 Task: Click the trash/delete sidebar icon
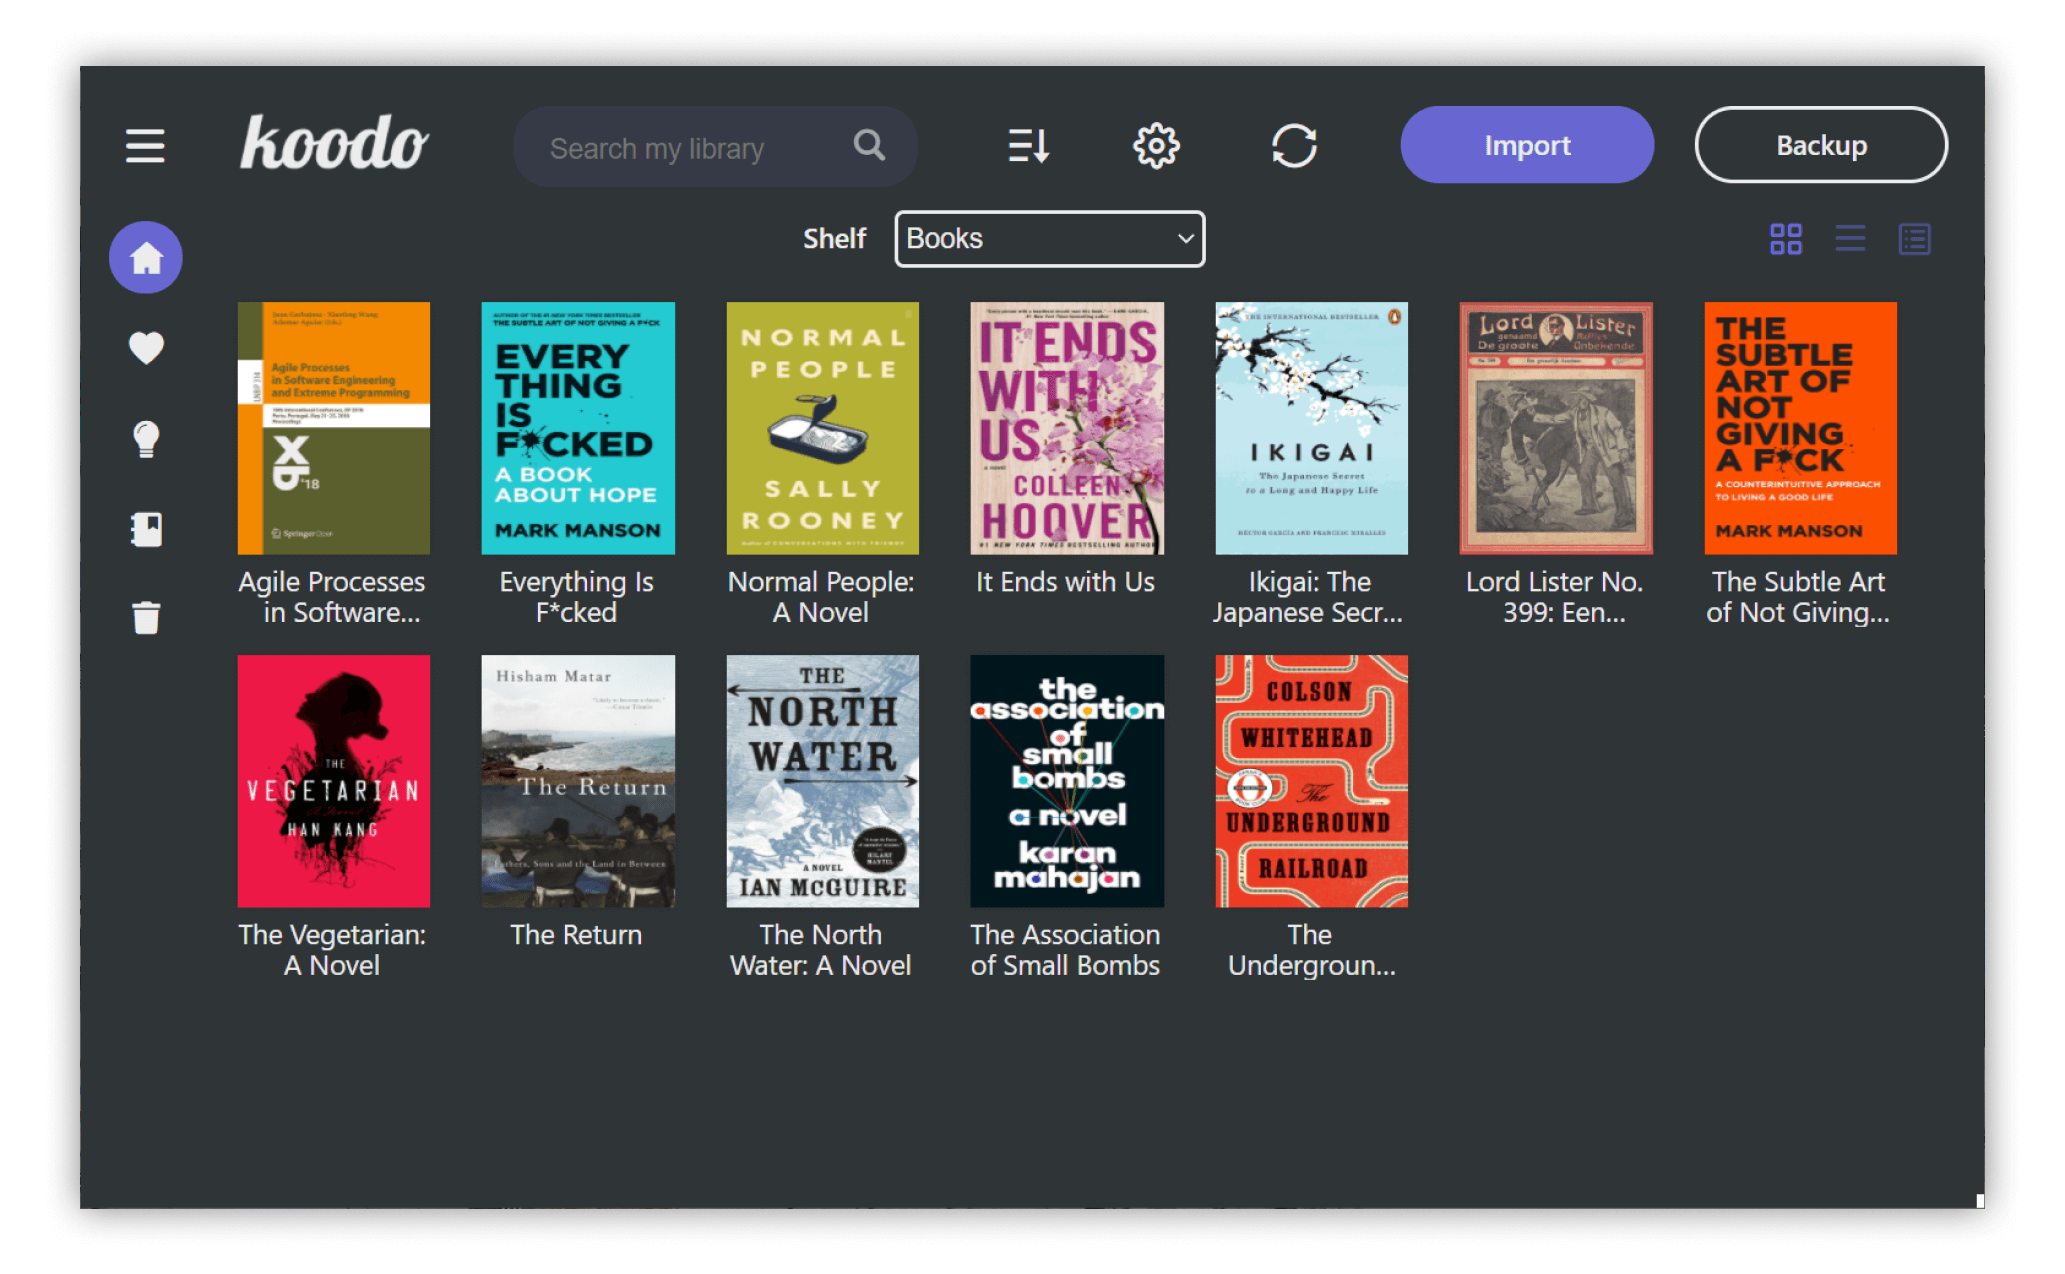[145, 616]
